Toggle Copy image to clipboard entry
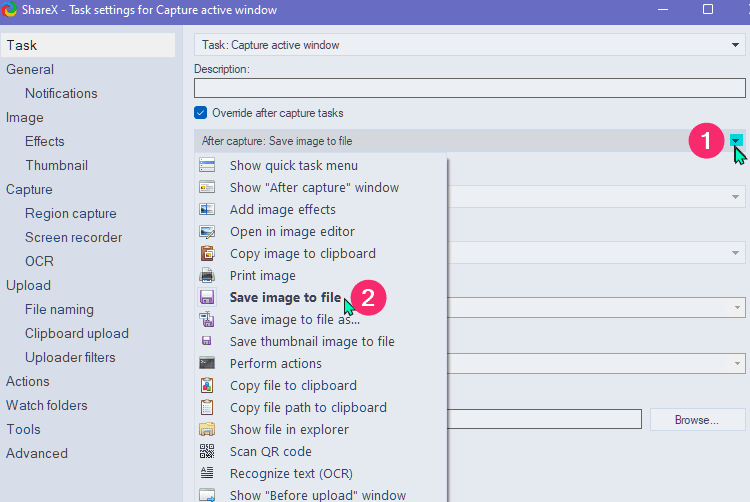The height and width of the screenshot is (502, 750). coord(321,253)
